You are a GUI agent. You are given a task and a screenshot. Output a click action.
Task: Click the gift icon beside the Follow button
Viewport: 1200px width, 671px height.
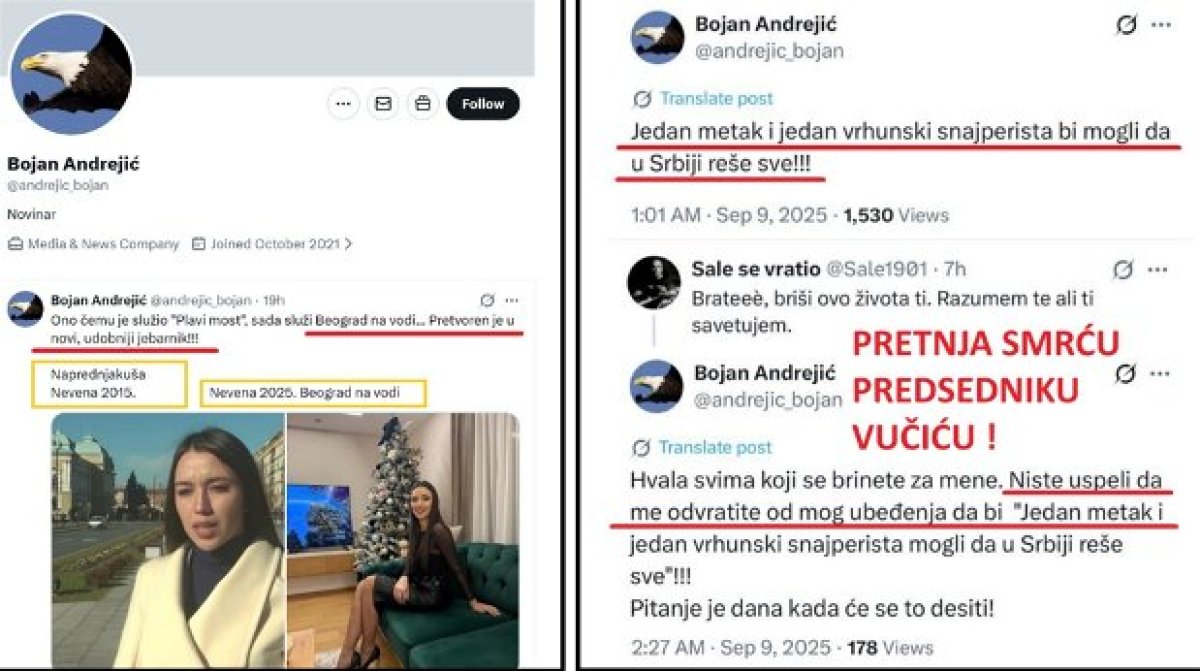tap(422, 104)
